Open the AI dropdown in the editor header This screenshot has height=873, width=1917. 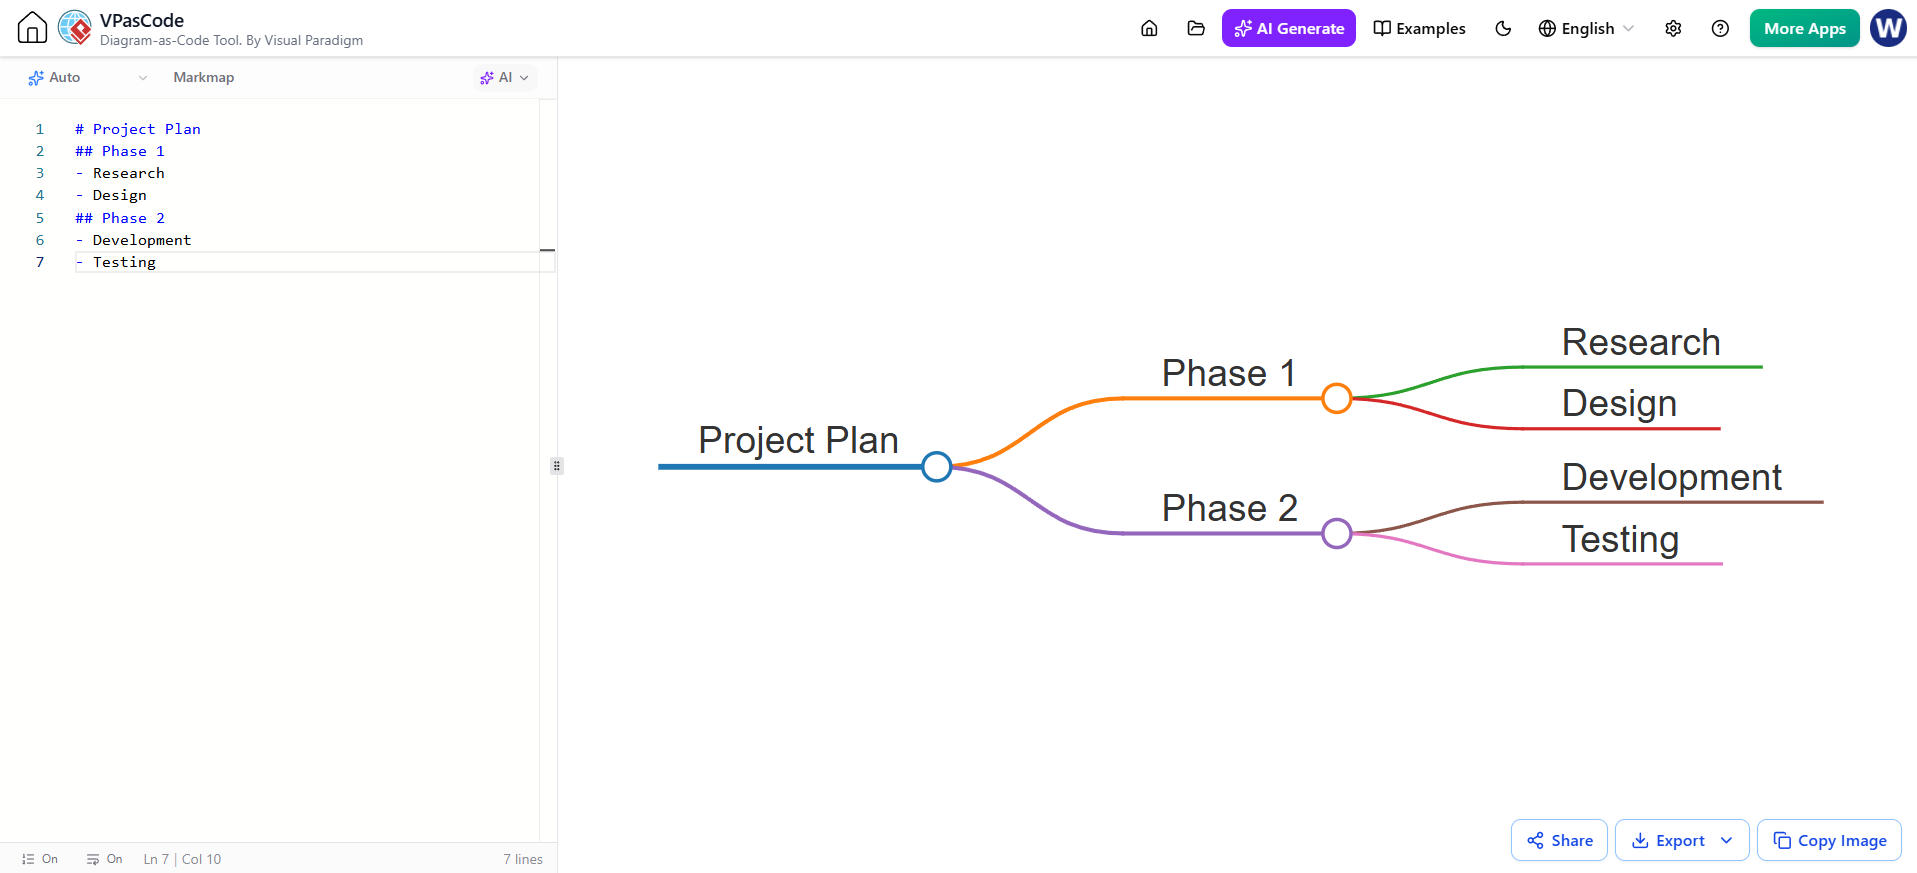(505, 77)
